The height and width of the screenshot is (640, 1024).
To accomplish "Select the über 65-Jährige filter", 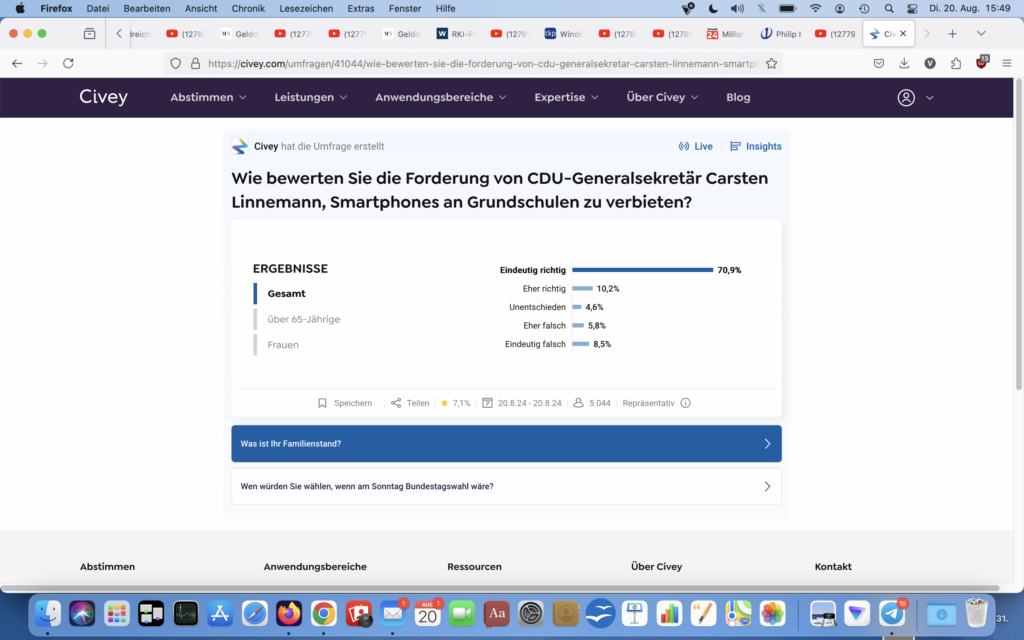I will click(303, 319).
